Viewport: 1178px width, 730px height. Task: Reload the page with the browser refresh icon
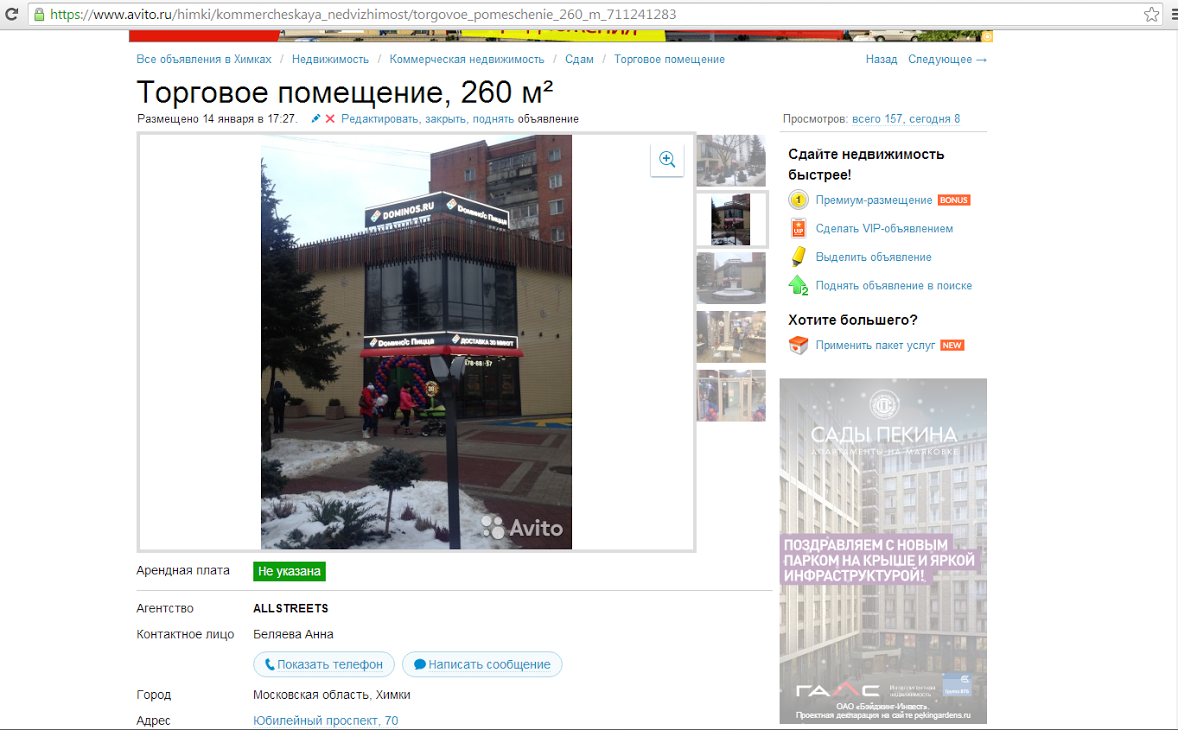(x=11, y=14)
